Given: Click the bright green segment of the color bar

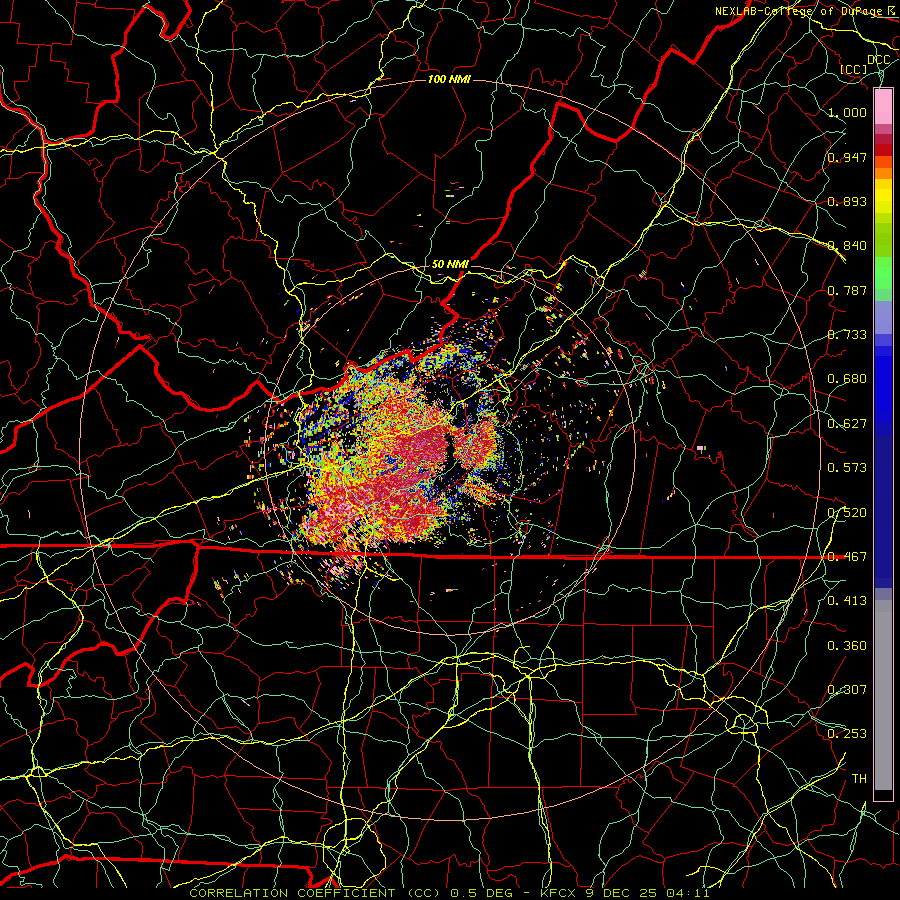Looking at the screenshot, I should [883, 273].
